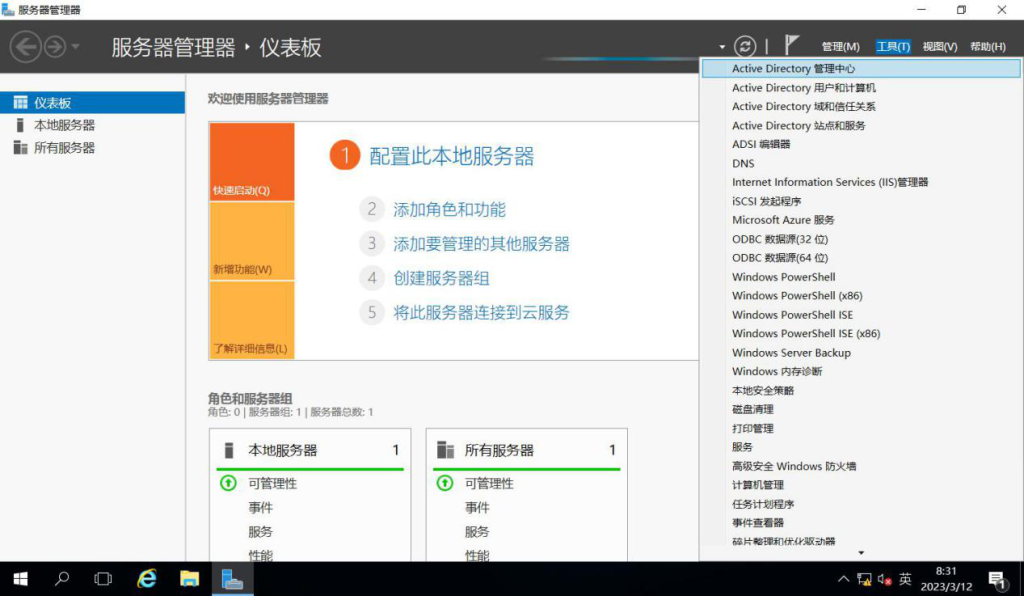The width and height of the screenshot is (1024, 596).
Task: Select the 了解详细信息(L) tile
Action: coord(252,321)
